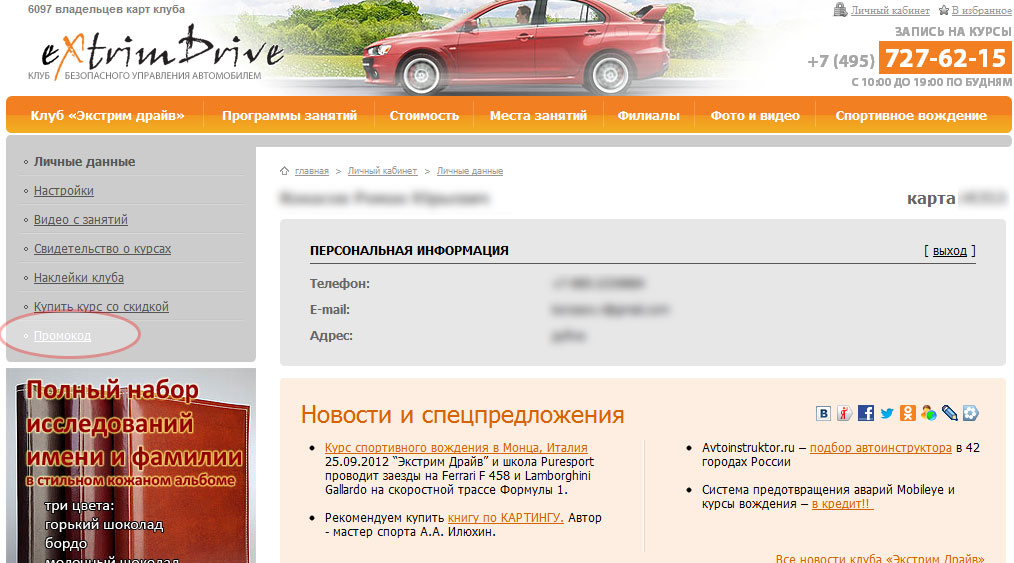Share via the Facebook icon

[x=866, y=413]
